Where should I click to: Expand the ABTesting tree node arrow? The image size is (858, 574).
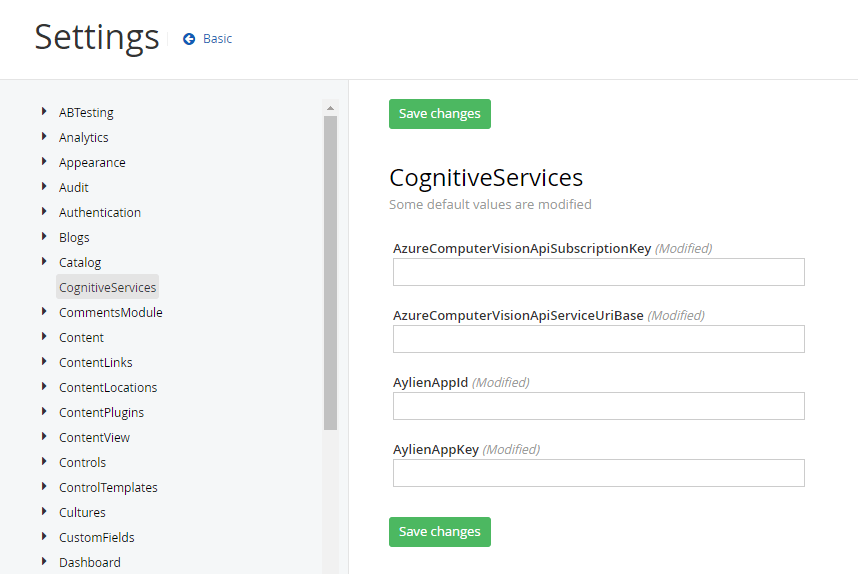click(x=44, y=112)
